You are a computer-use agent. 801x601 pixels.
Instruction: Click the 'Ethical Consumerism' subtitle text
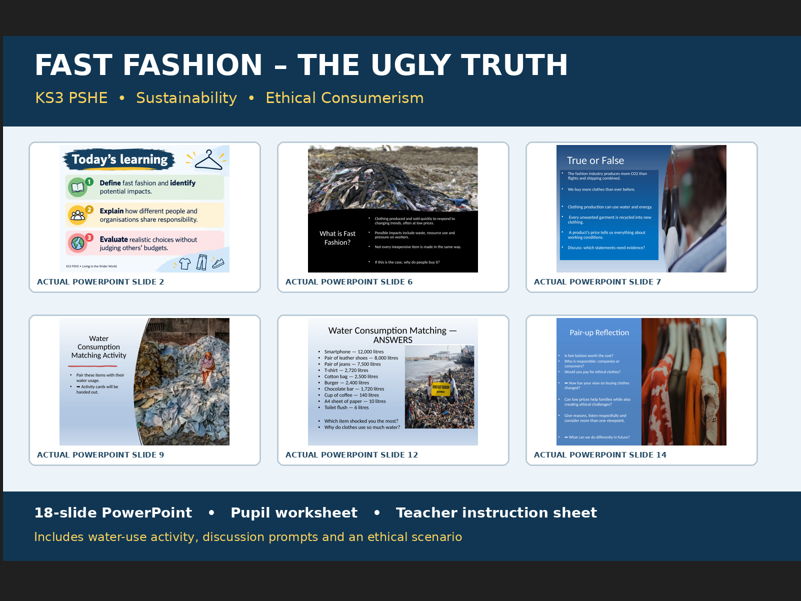(x=344, y=98)
